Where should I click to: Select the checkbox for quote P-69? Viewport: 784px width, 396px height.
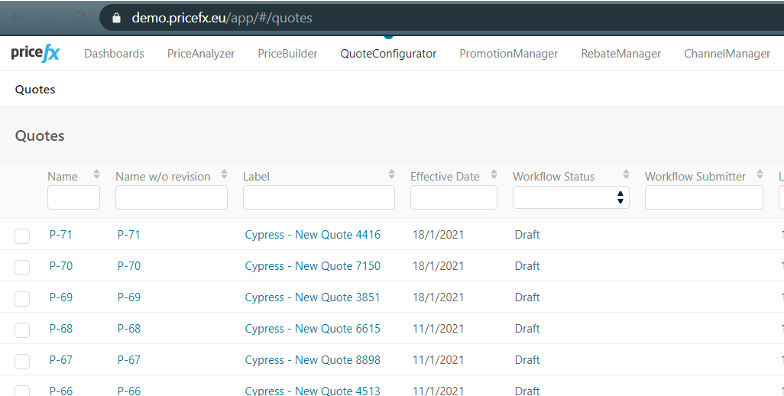coord(22,298)
